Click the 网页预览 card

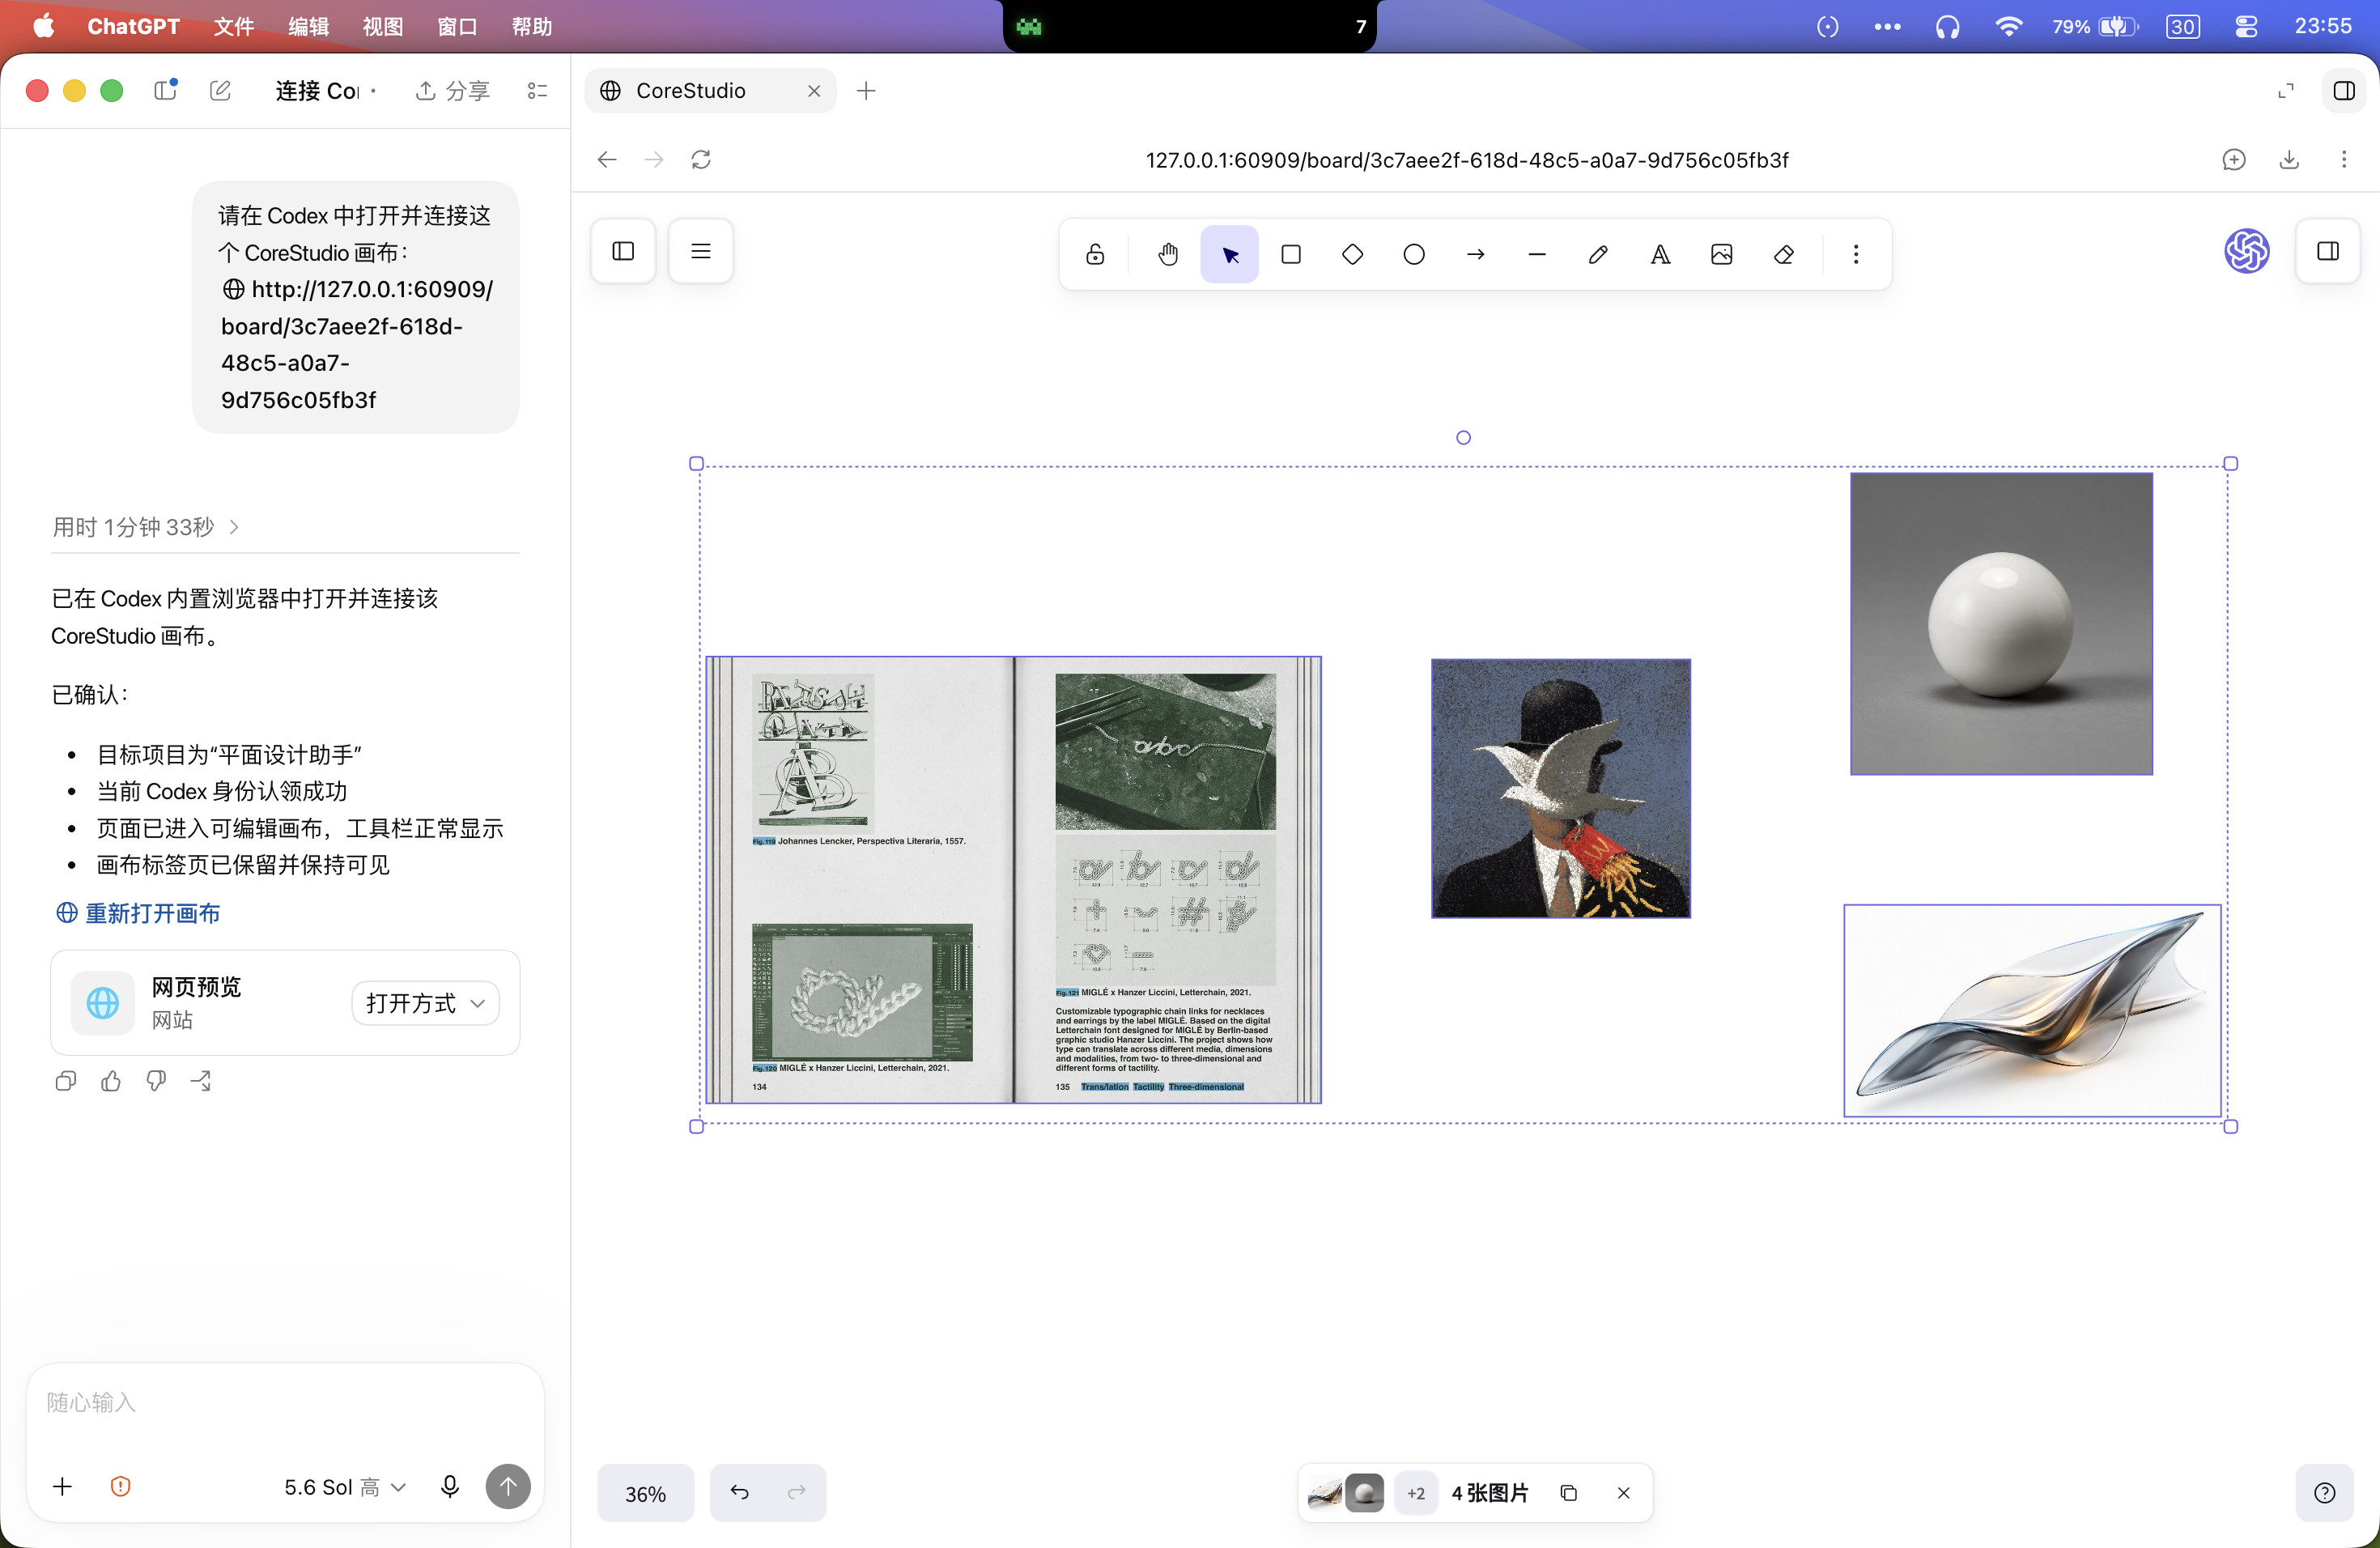click(285, 1003)
